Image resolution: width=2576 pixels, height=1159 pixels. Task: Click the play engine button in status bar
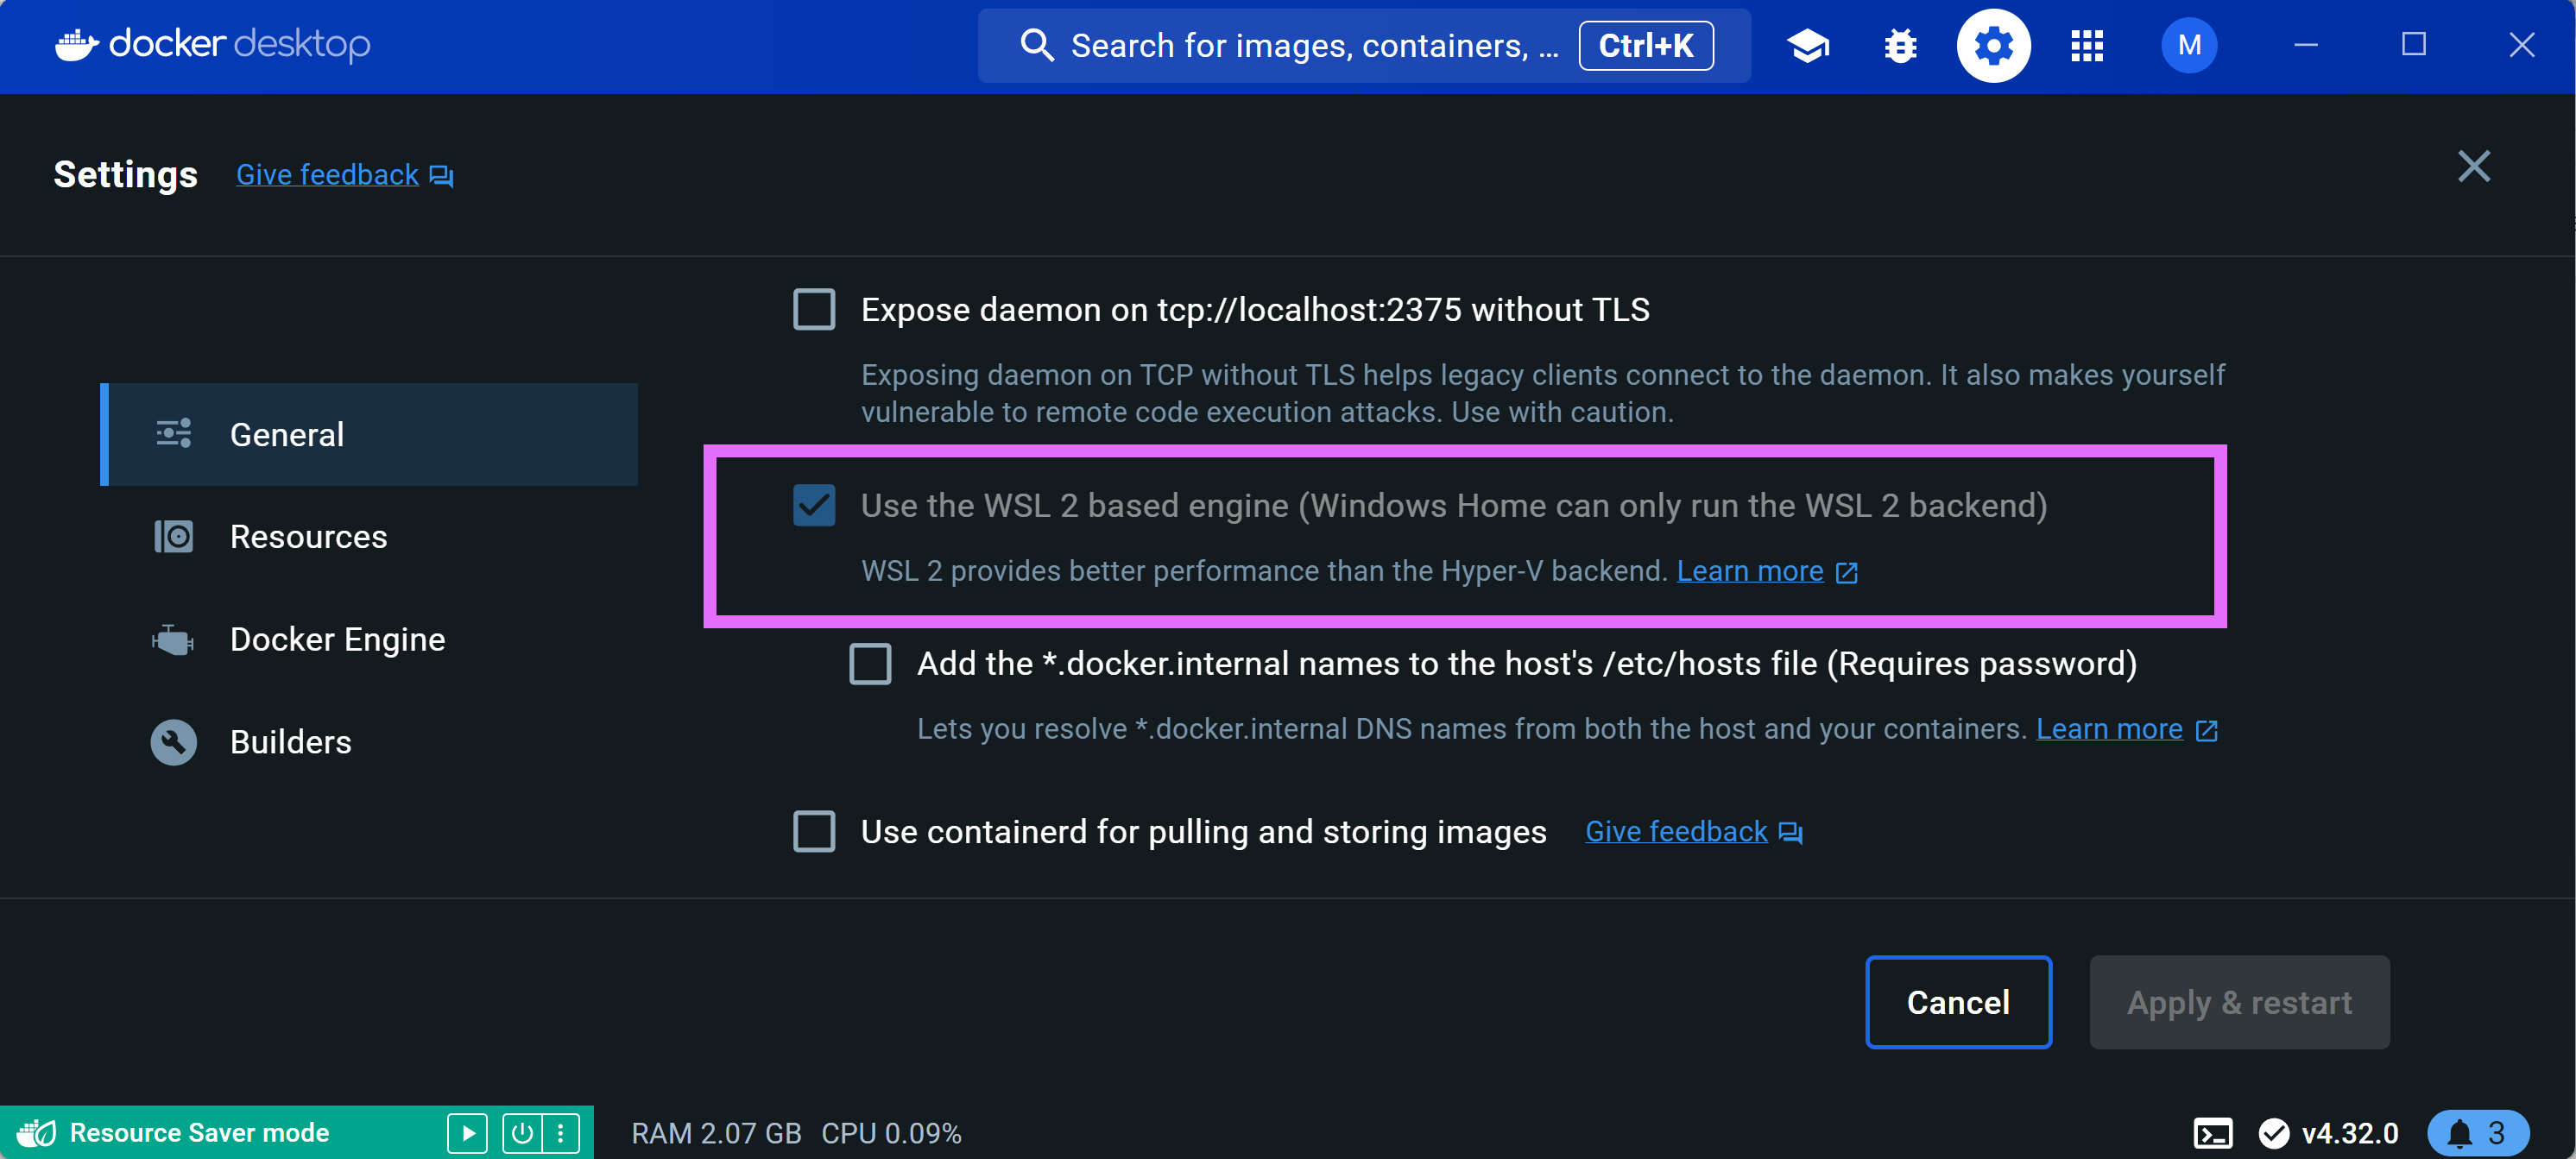[x=467, y=1133]
